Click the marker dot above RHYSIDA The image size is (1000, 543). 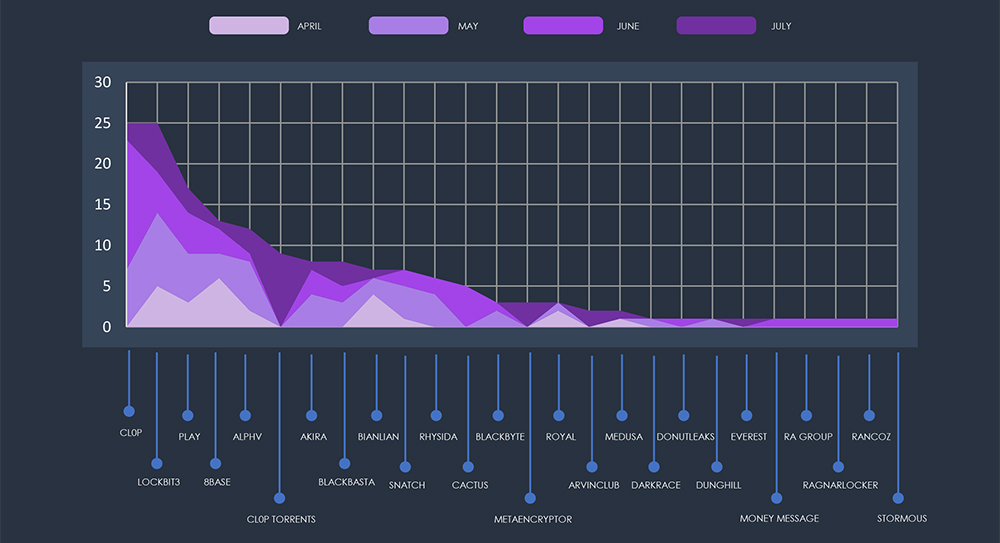click(436, 415)
